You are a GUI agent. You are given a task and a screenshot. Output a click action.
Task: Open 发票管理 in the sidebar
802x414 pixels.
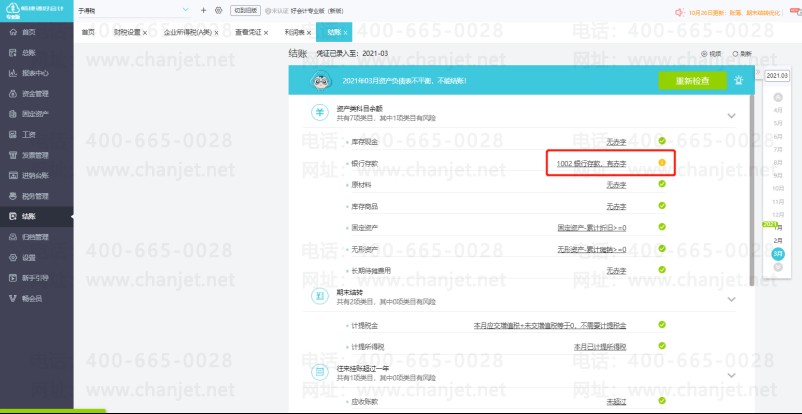34,154
